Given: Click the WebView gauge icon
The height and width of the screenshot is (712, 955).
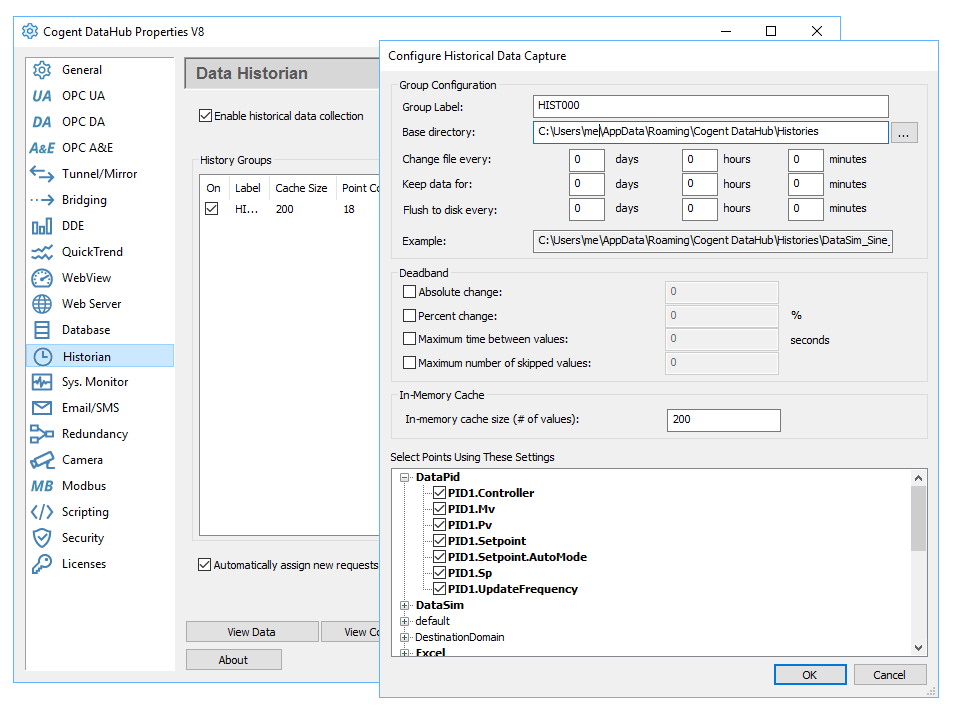Looking at the screenshot, I should click(x=41, y=278).
